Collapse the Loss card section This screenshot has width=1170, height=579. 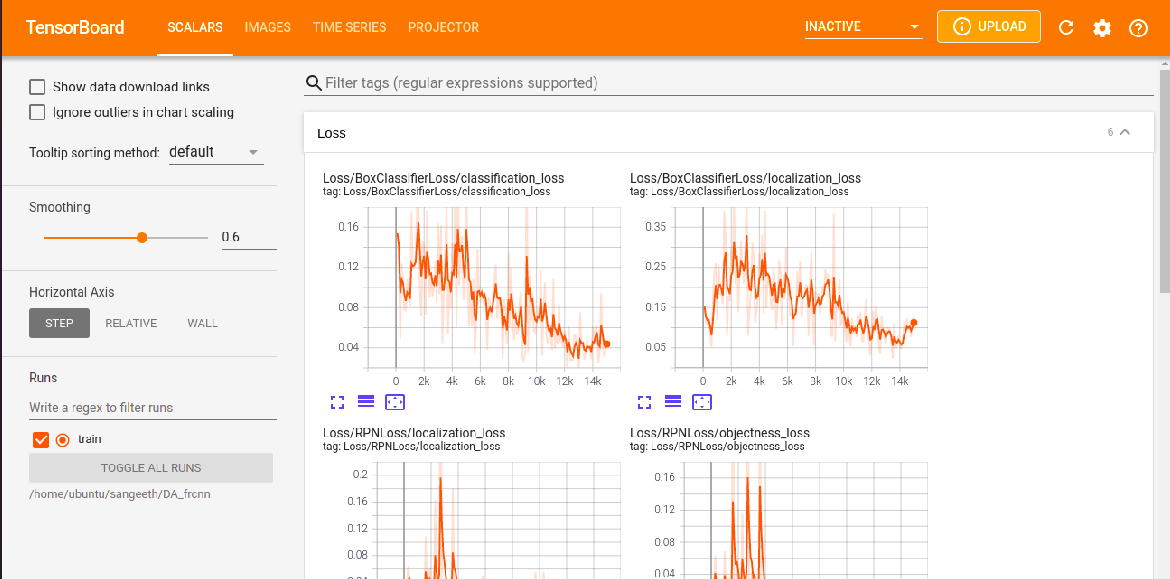coord(1123,131)
